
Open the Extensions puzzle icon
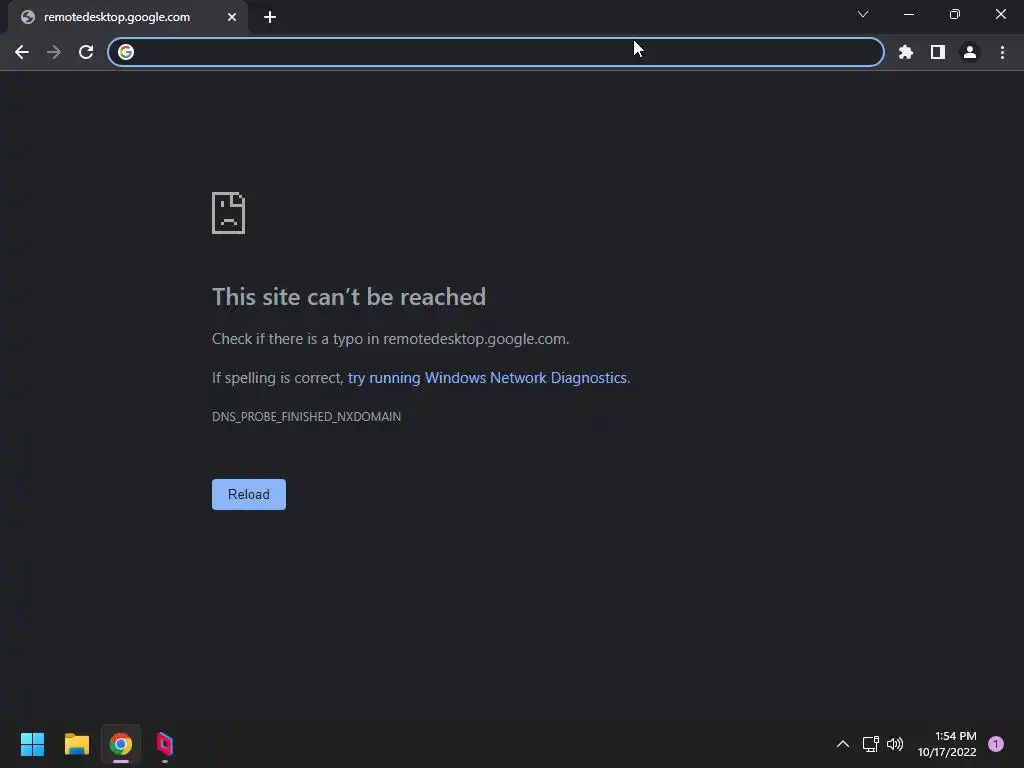click(906, 52)
